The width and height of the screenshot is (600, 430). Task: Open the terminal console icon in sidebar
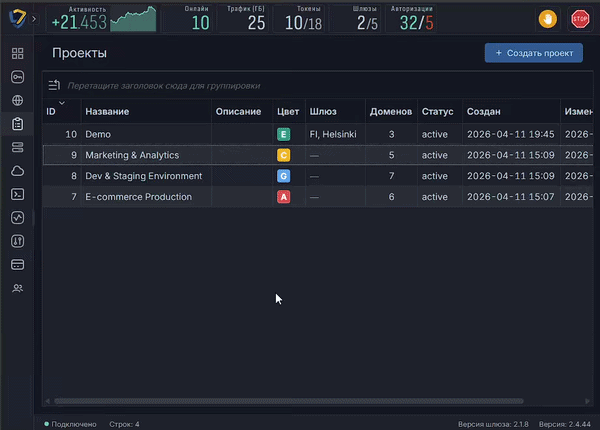coord(17,194)
